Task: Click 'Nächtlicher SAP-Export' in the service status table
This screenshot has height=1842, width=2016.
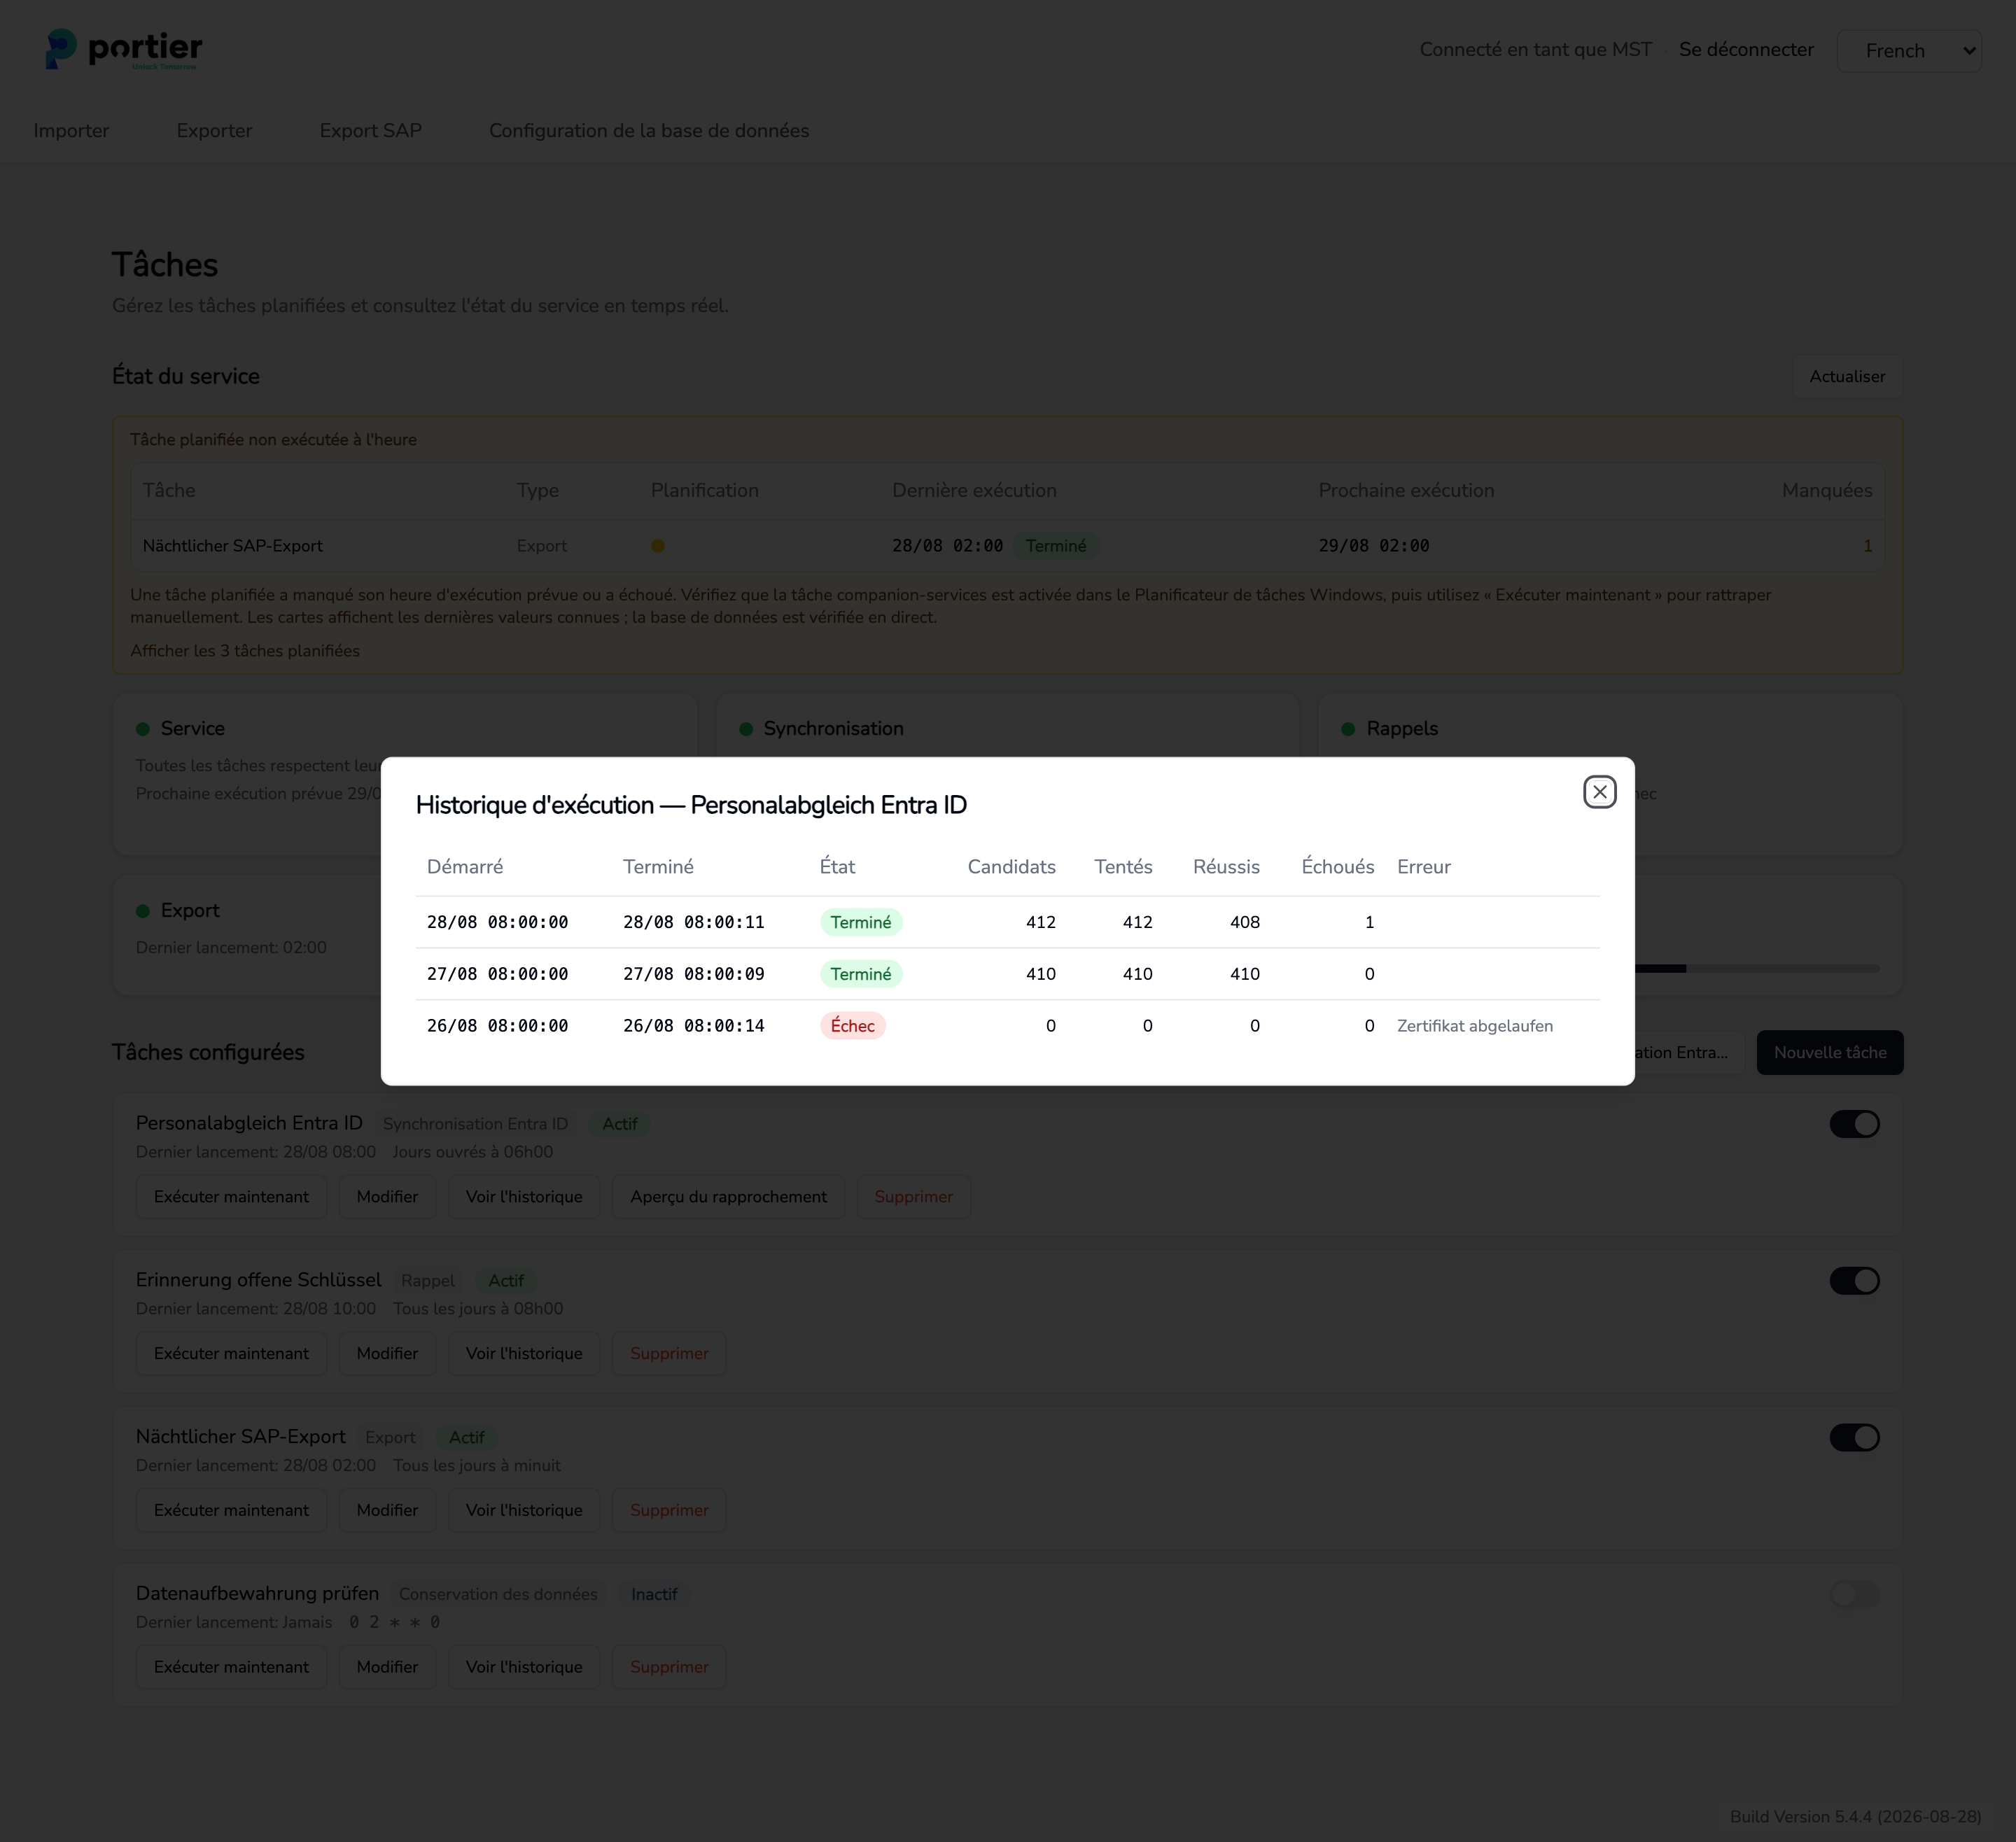Action: 232,546
